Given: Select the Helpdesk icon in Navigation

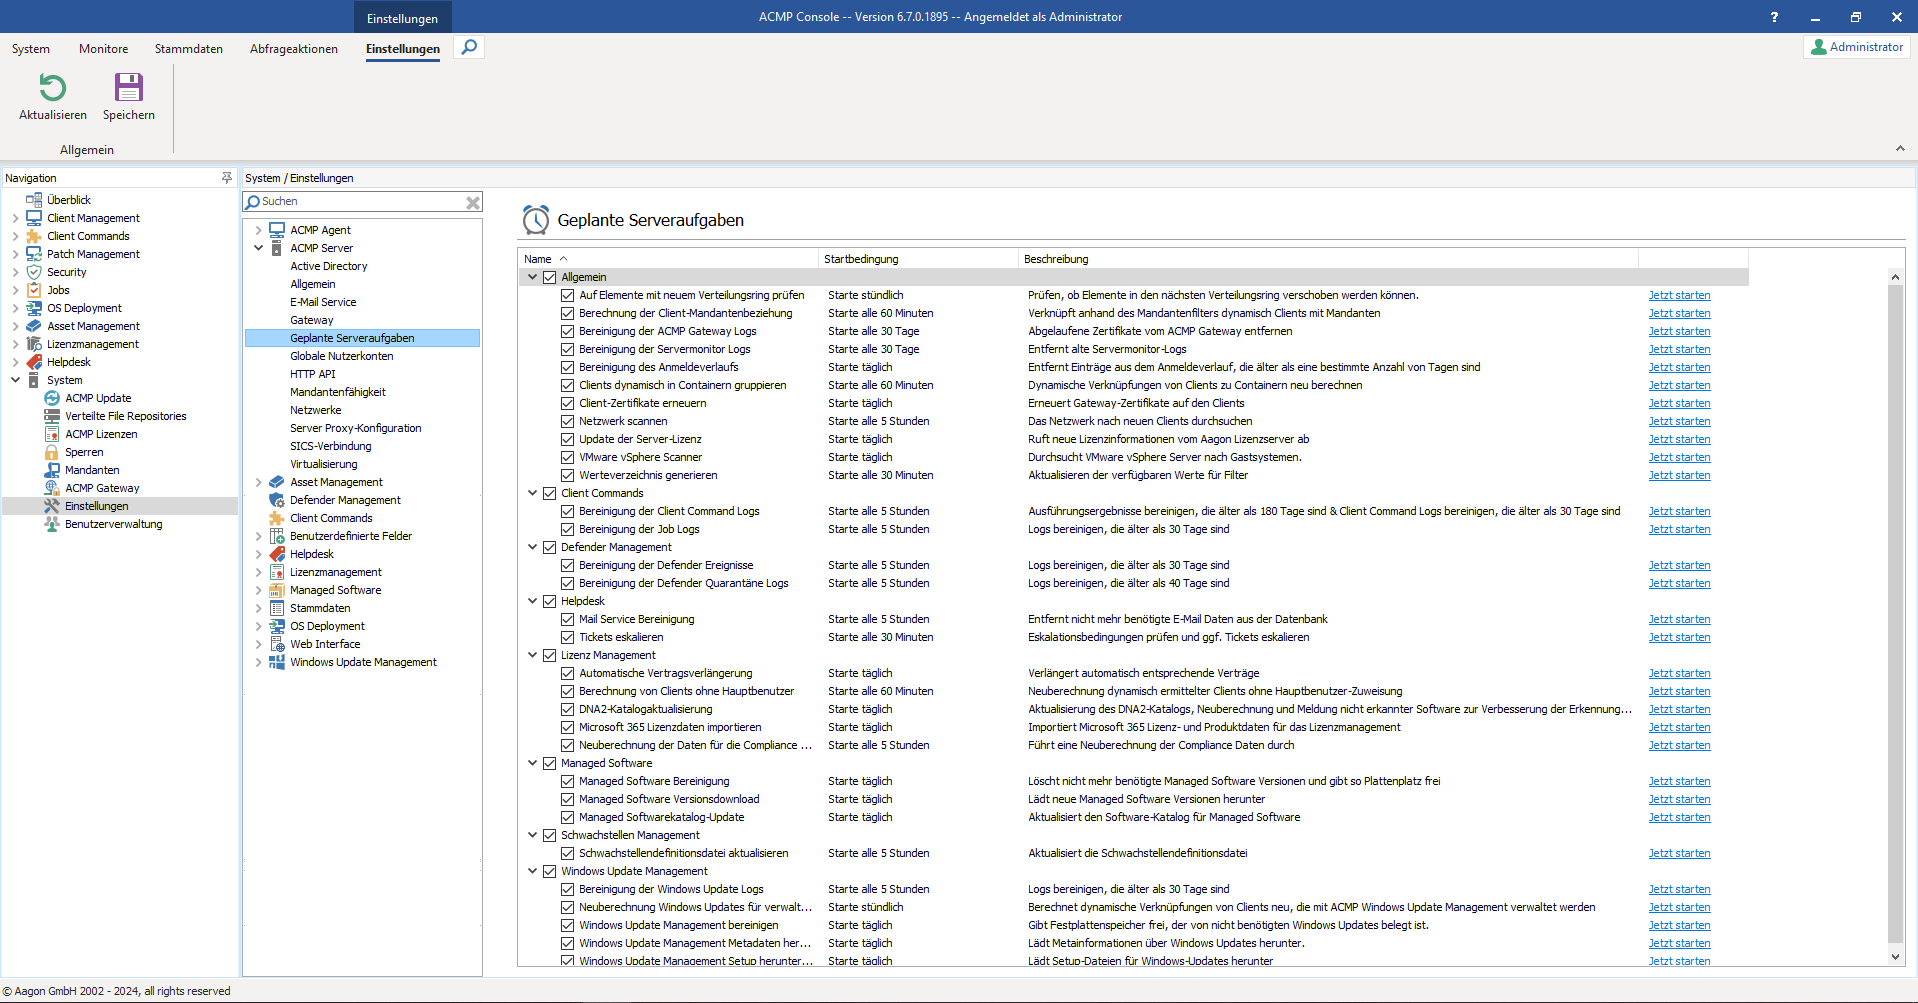Looking at the screenshot, I should click(34, 362).
